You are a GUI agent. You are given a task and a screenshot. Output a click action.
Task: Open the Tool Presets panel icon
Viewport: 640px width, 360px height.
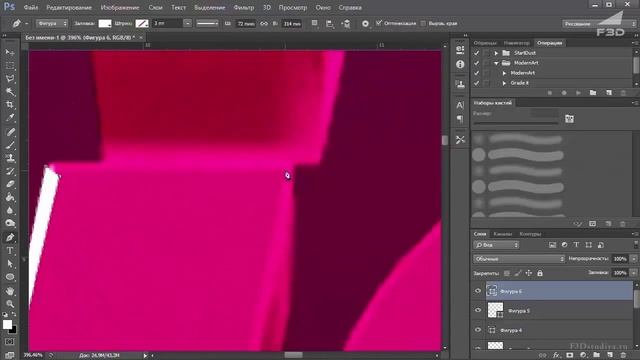460,140
